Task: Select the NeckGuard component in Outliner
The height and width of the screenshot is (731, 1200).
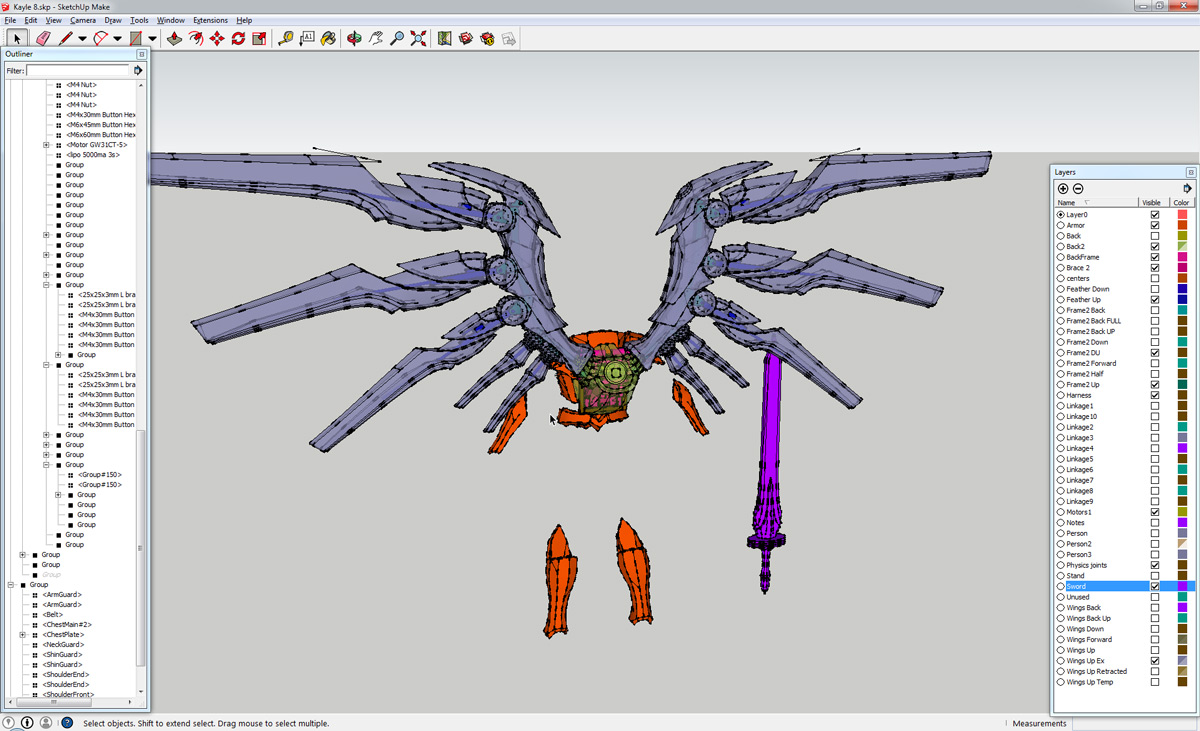Action: point(62,645)
